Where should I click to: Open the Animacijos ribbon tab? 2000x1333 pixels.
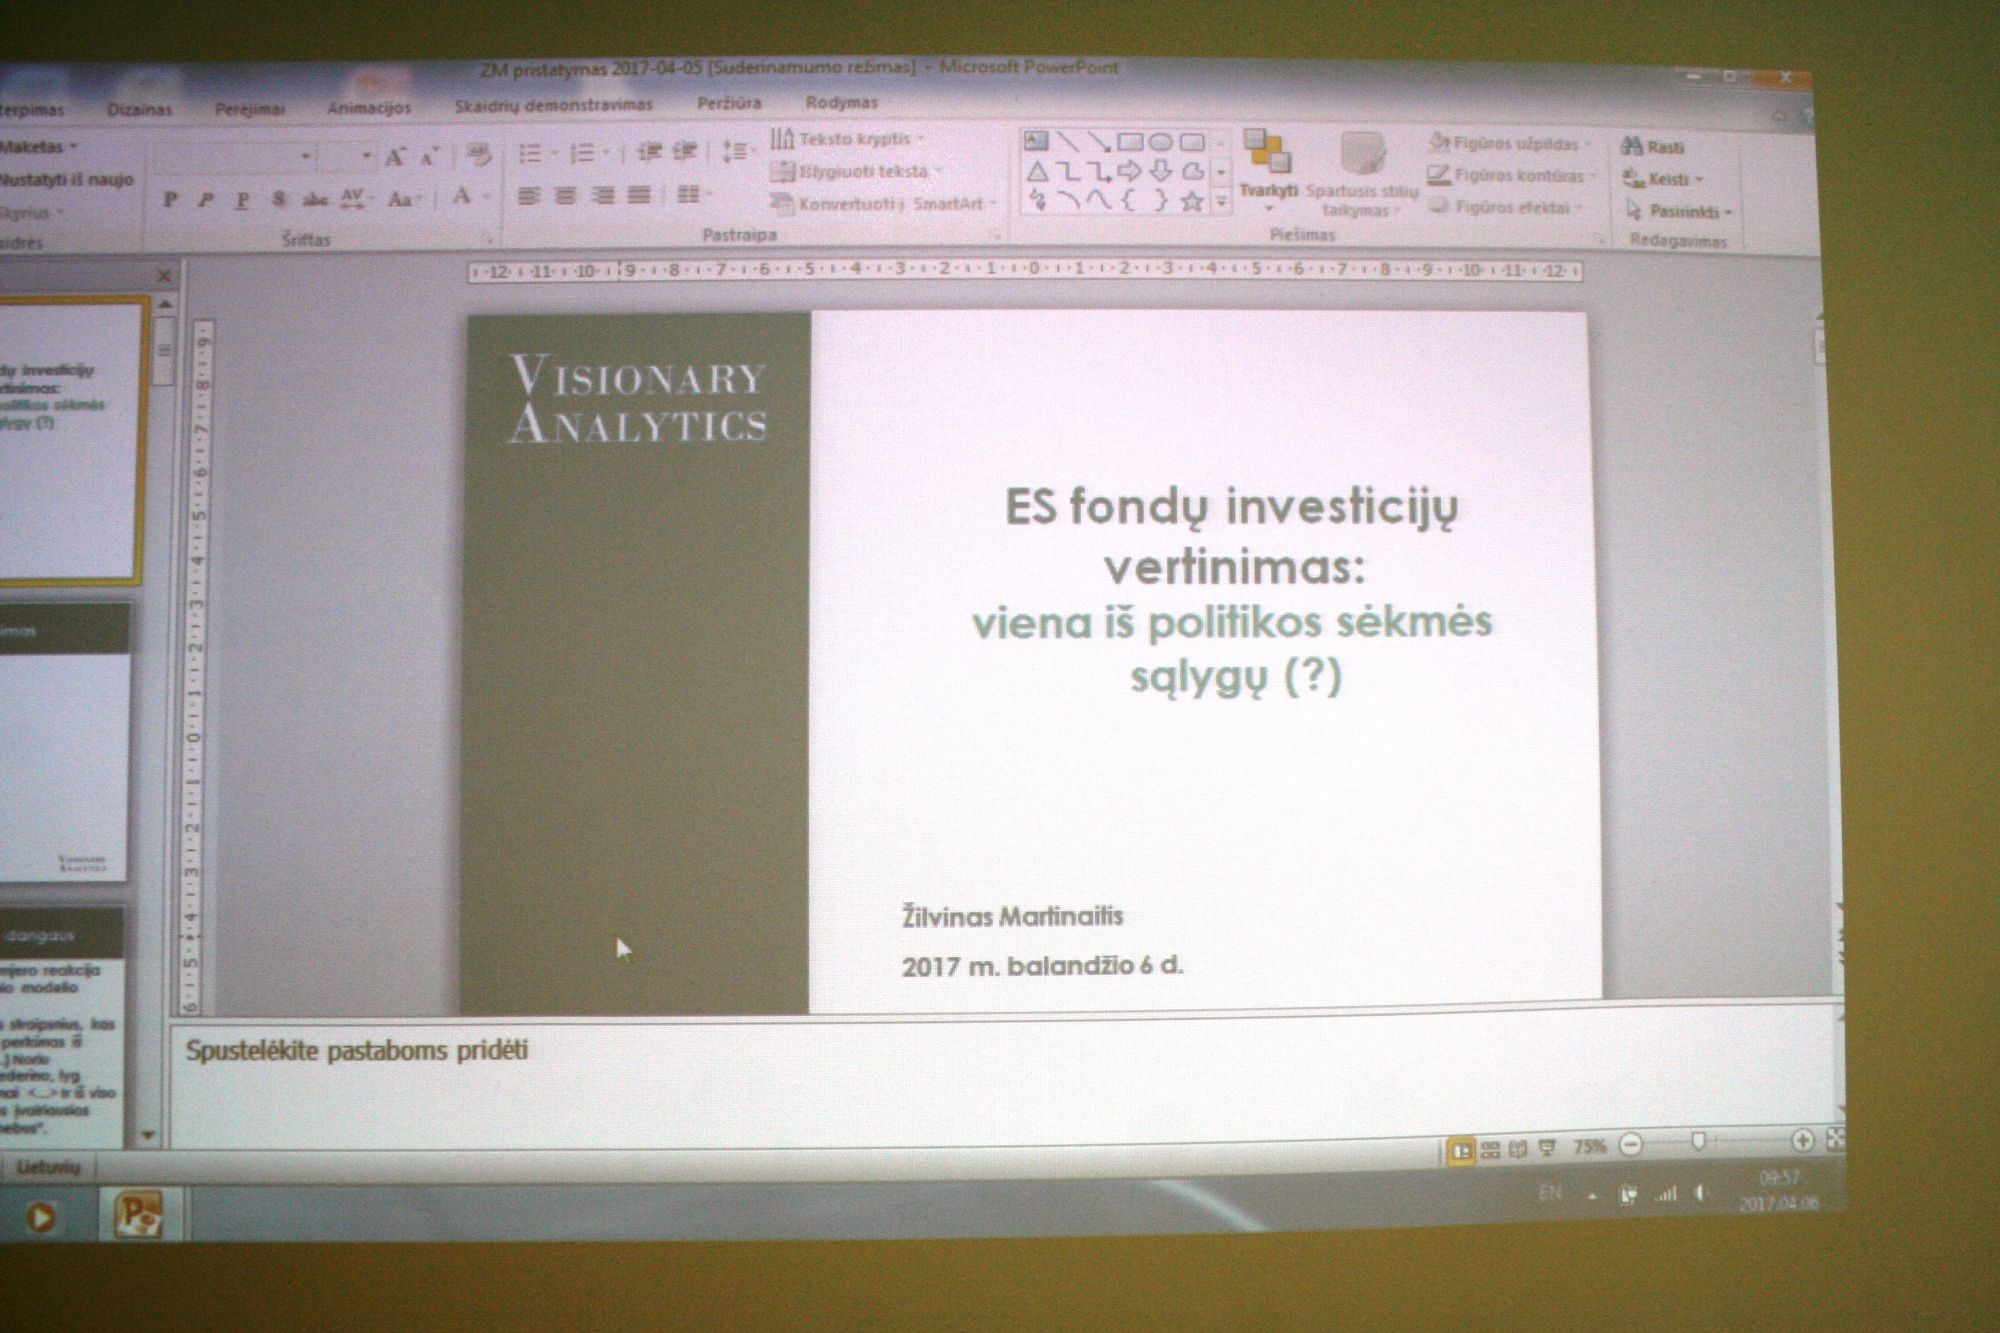(369, 106)
